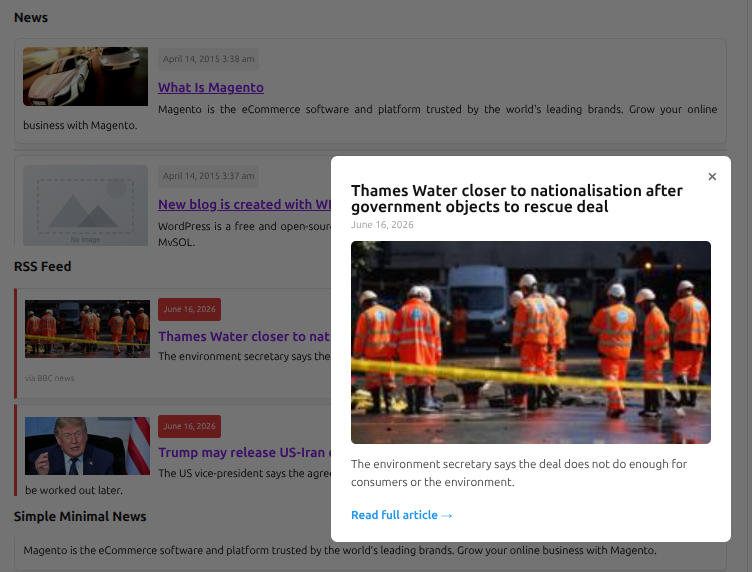
Task: Close the Thames Water article popup
Action: [x=712, y=176]
